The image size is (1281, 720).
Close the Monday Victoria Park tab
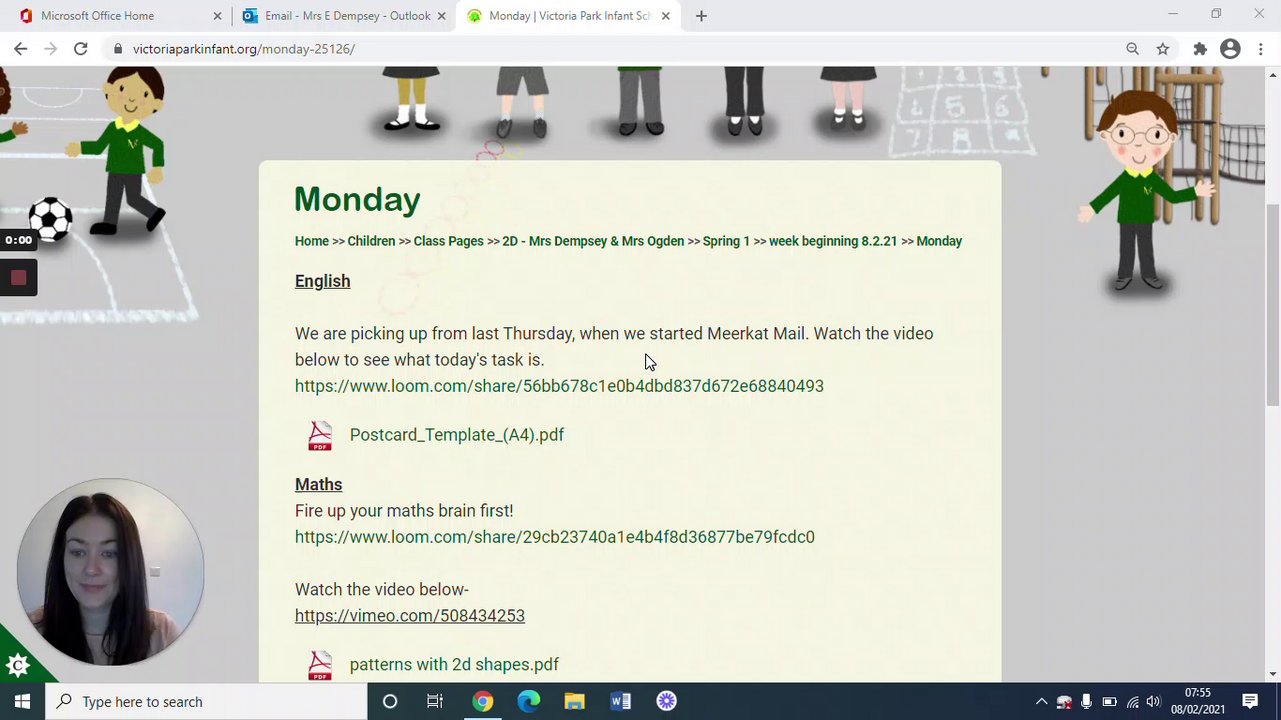(x=665, y=16)
